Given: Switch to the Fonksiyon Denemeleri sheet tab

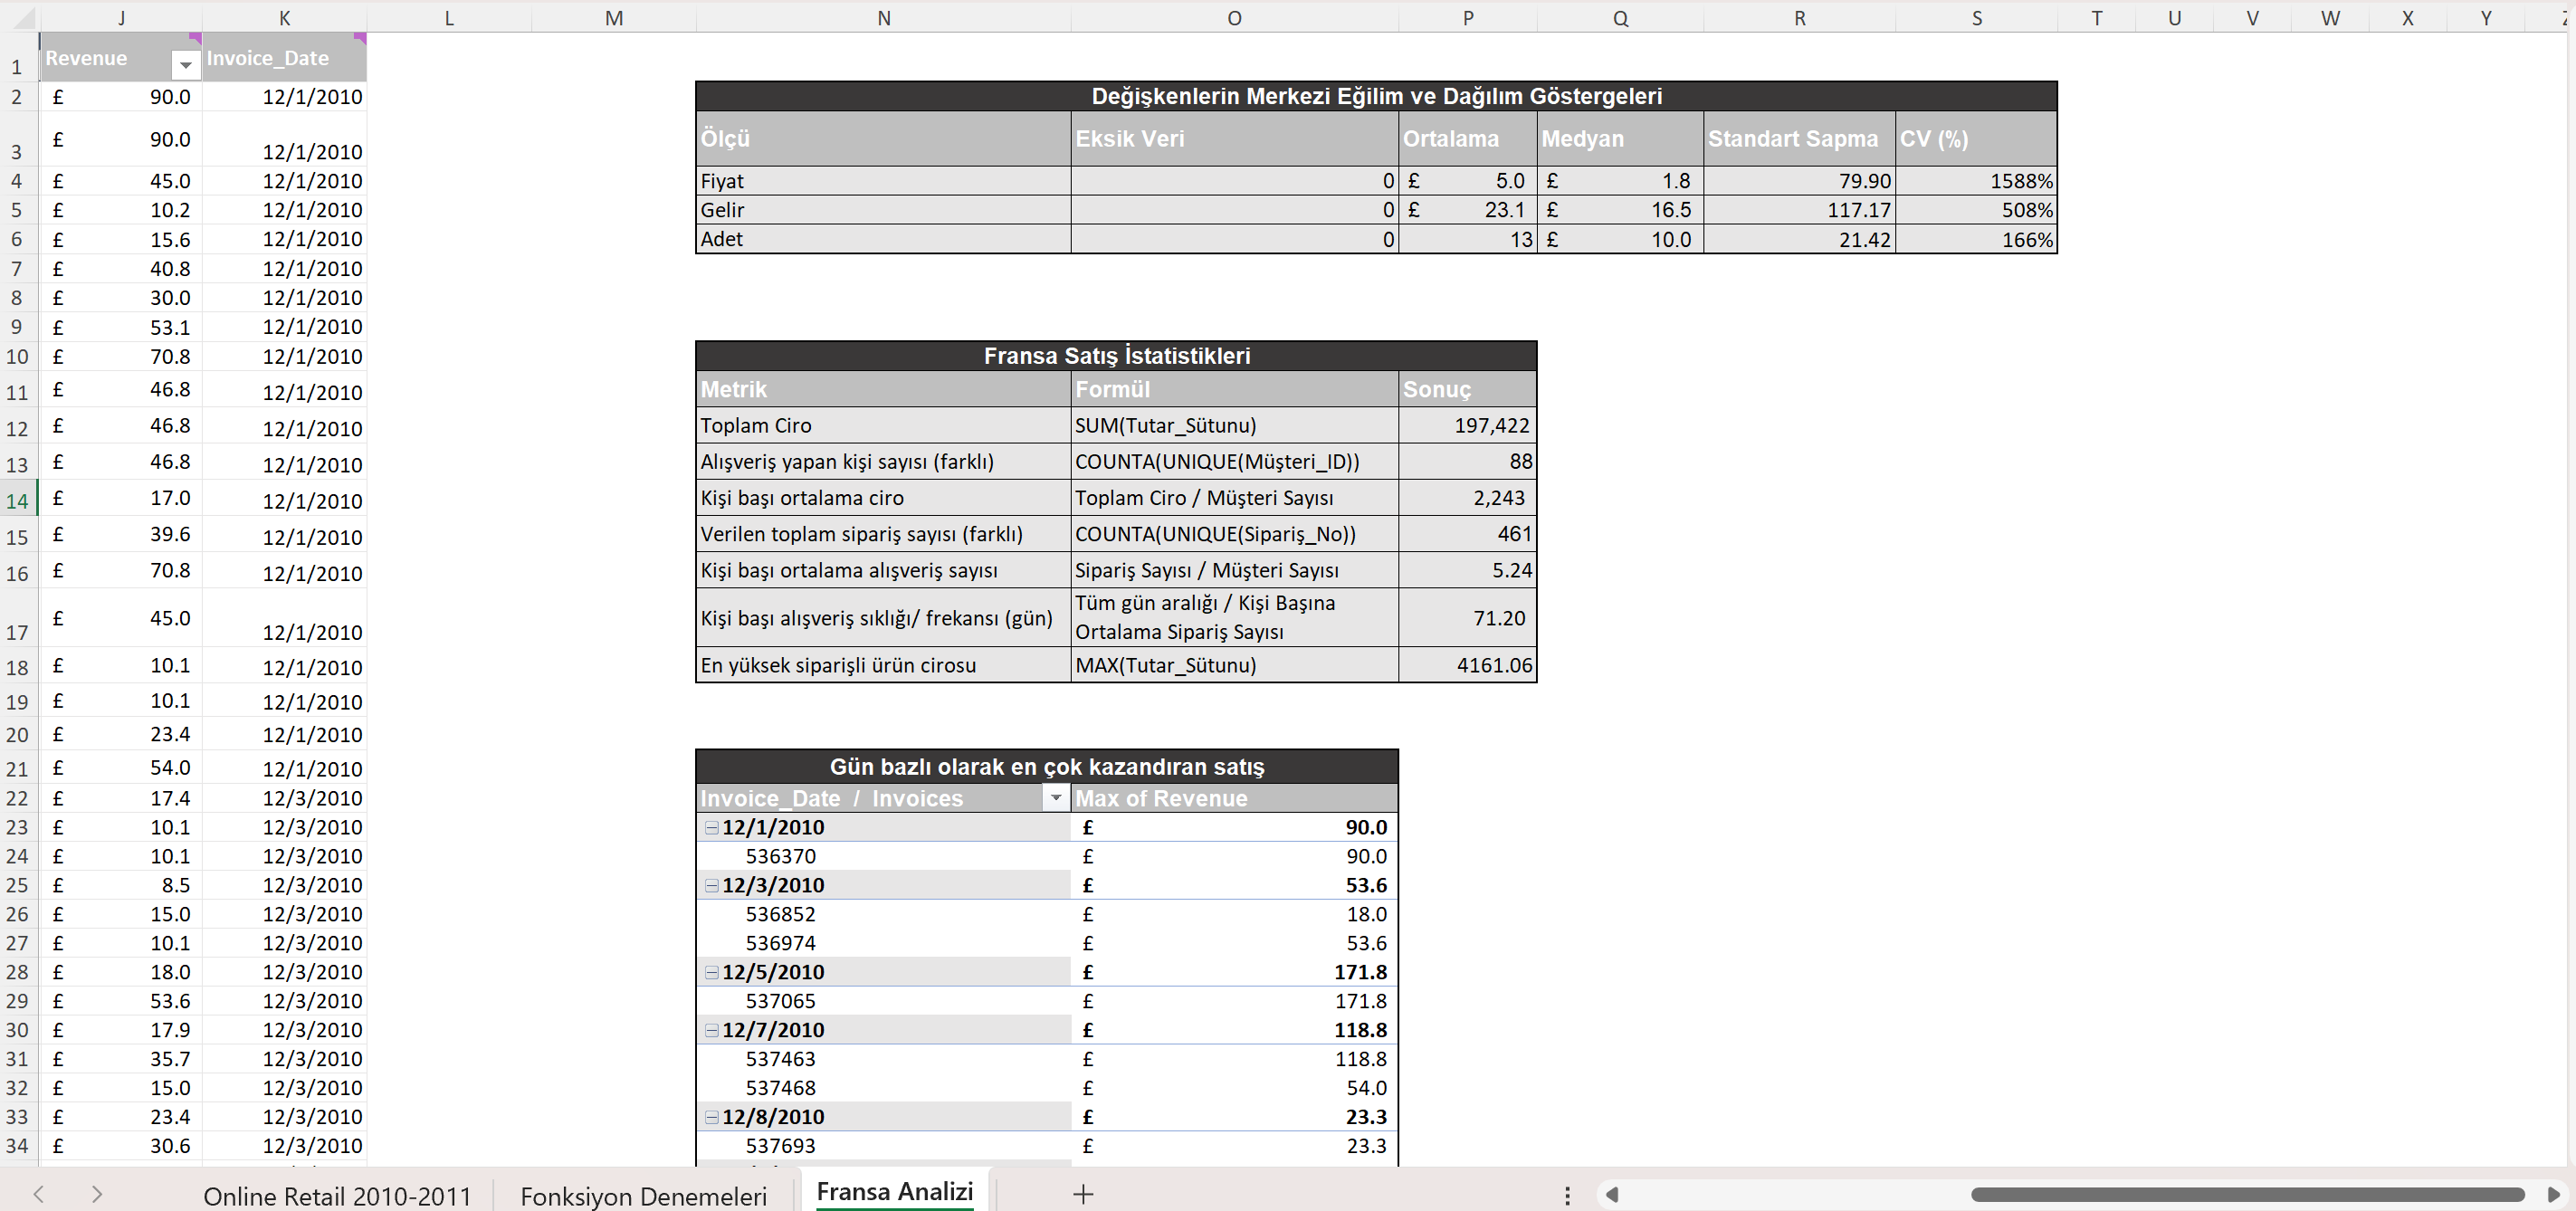Looking at the screenshot, I should pos(643,1195).
